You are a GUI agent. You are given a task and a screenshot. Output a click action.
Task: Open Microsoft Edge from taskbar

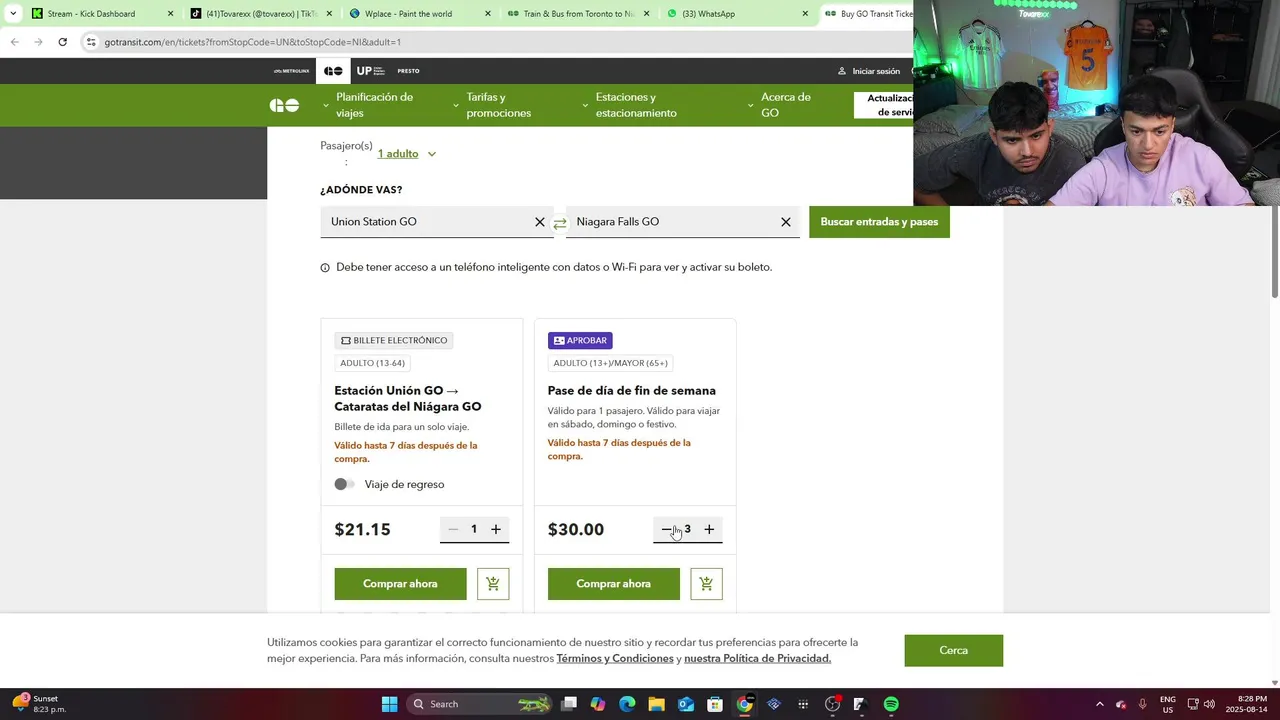[x=627, y=704]
